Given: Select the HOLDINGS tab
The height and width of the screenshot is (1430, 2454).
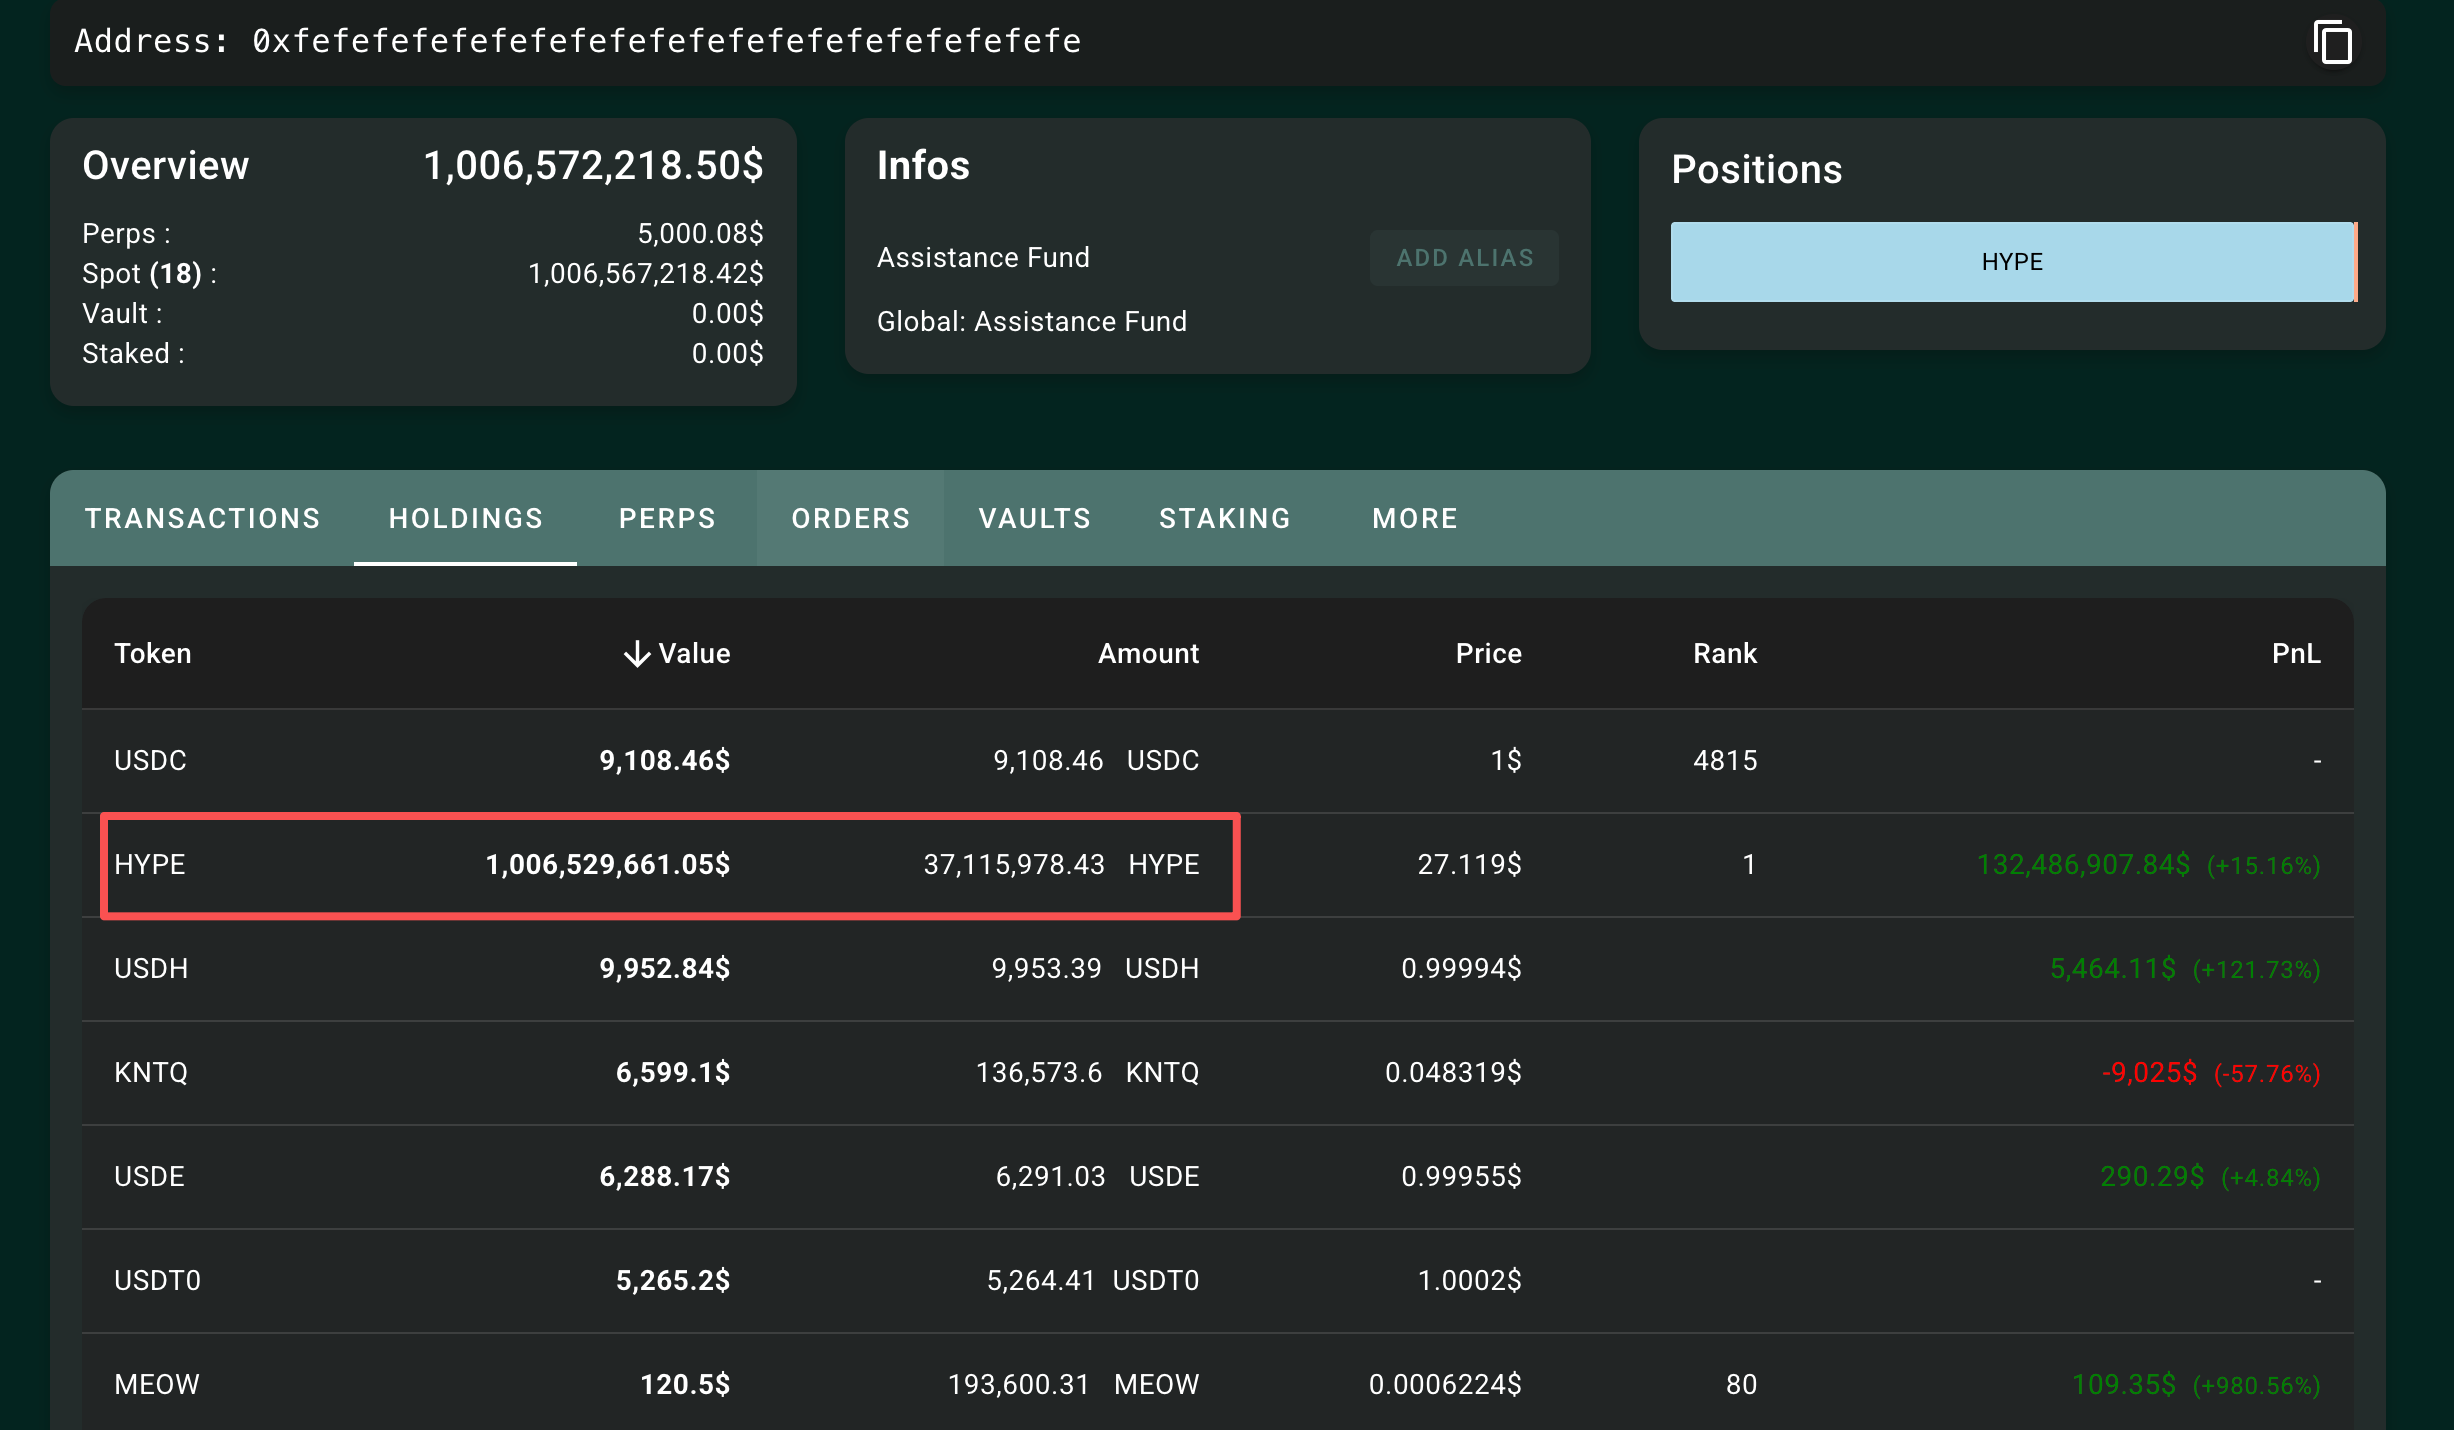Looking at the screenshot, I should [x=466, y=518].
